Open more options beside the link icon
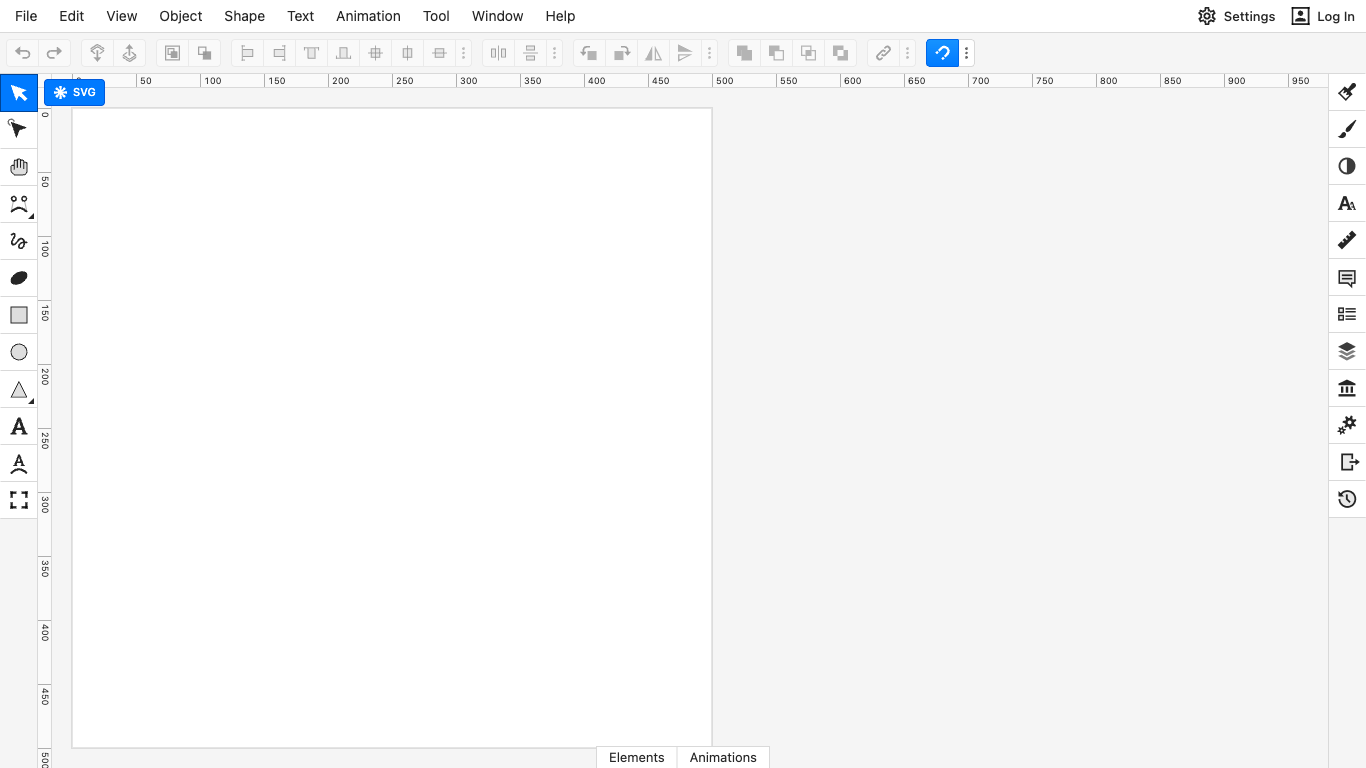 pos(907,53)
